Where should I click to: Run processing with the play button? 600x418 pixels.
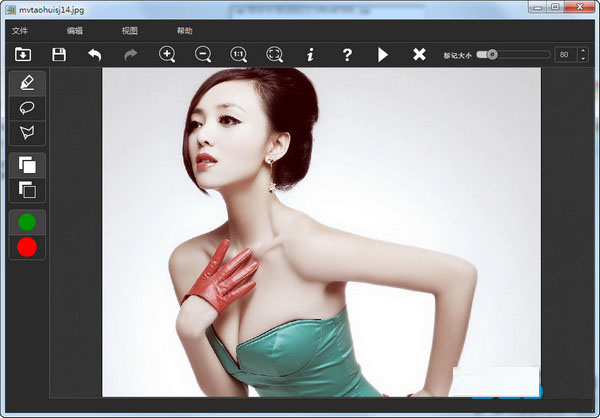point(383,54)
